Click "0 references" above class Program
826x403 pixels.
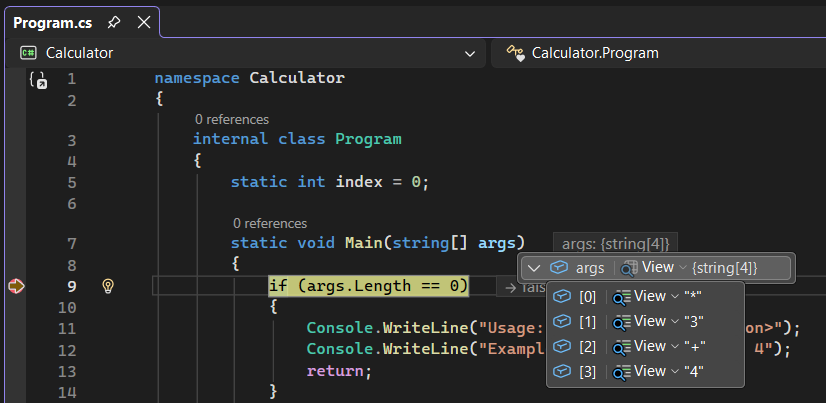(x=231, y=119)
